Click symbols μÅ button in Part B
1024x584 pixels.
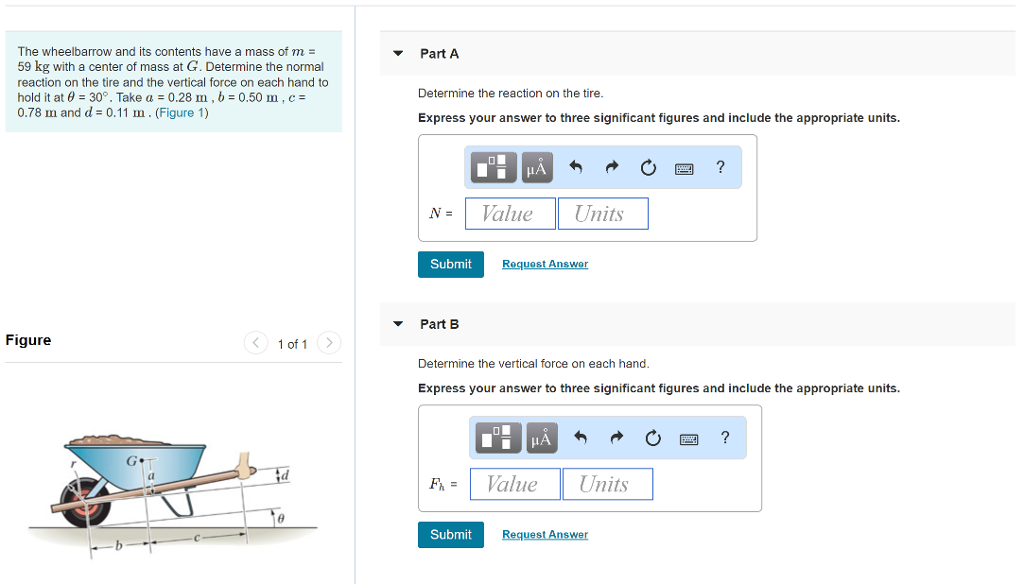tap(540, 438)
